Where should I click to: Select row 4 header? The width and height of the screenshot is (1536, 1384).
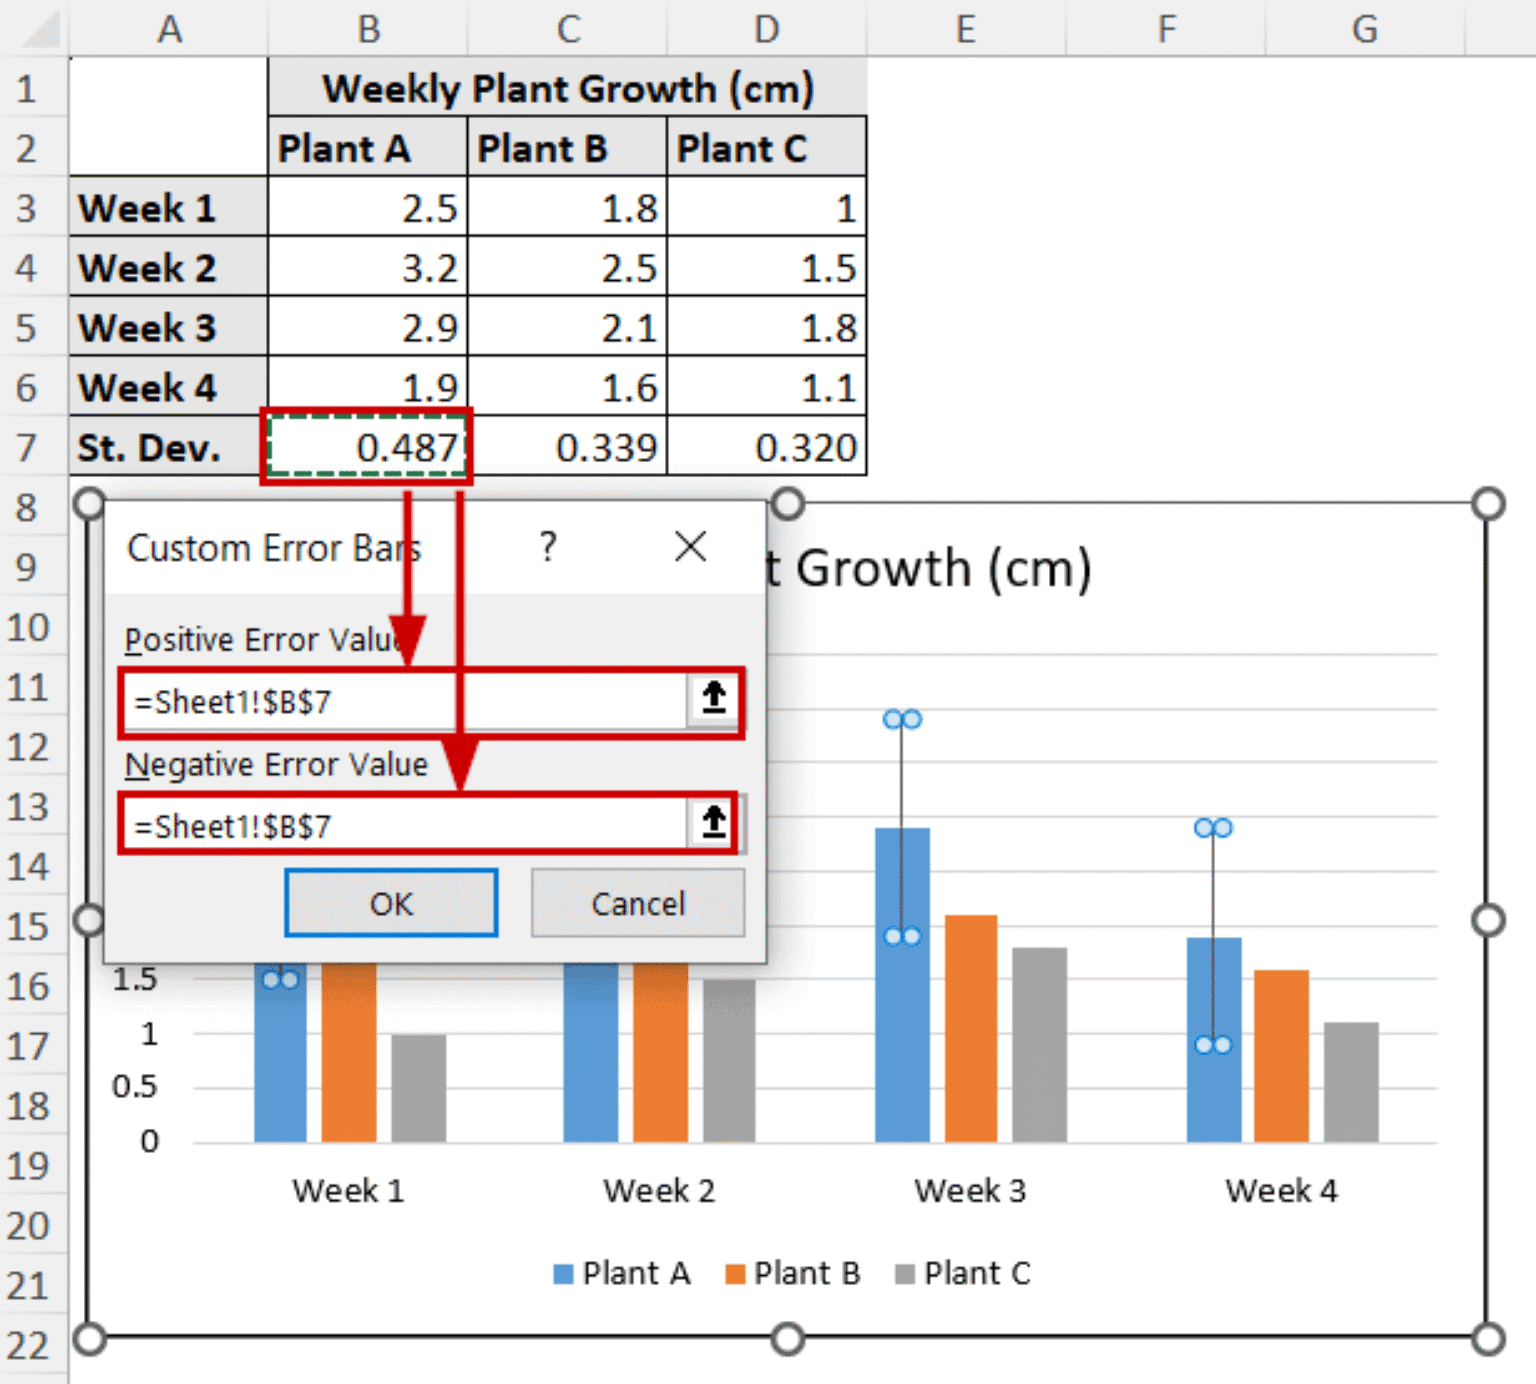coord(30,268)
